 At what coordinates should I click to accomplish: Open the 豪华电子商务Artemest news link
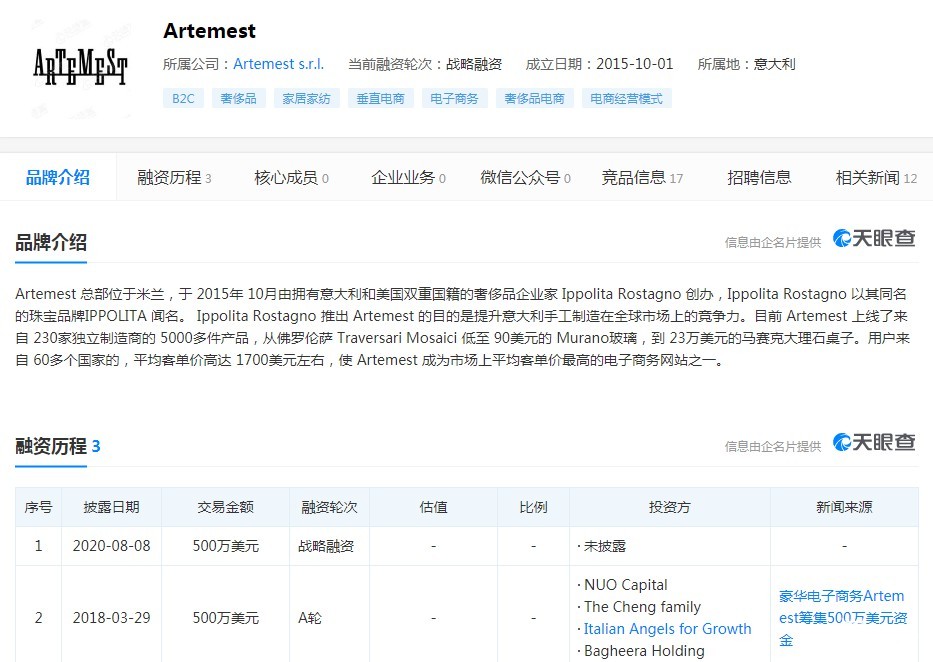[x=843, y=618]
